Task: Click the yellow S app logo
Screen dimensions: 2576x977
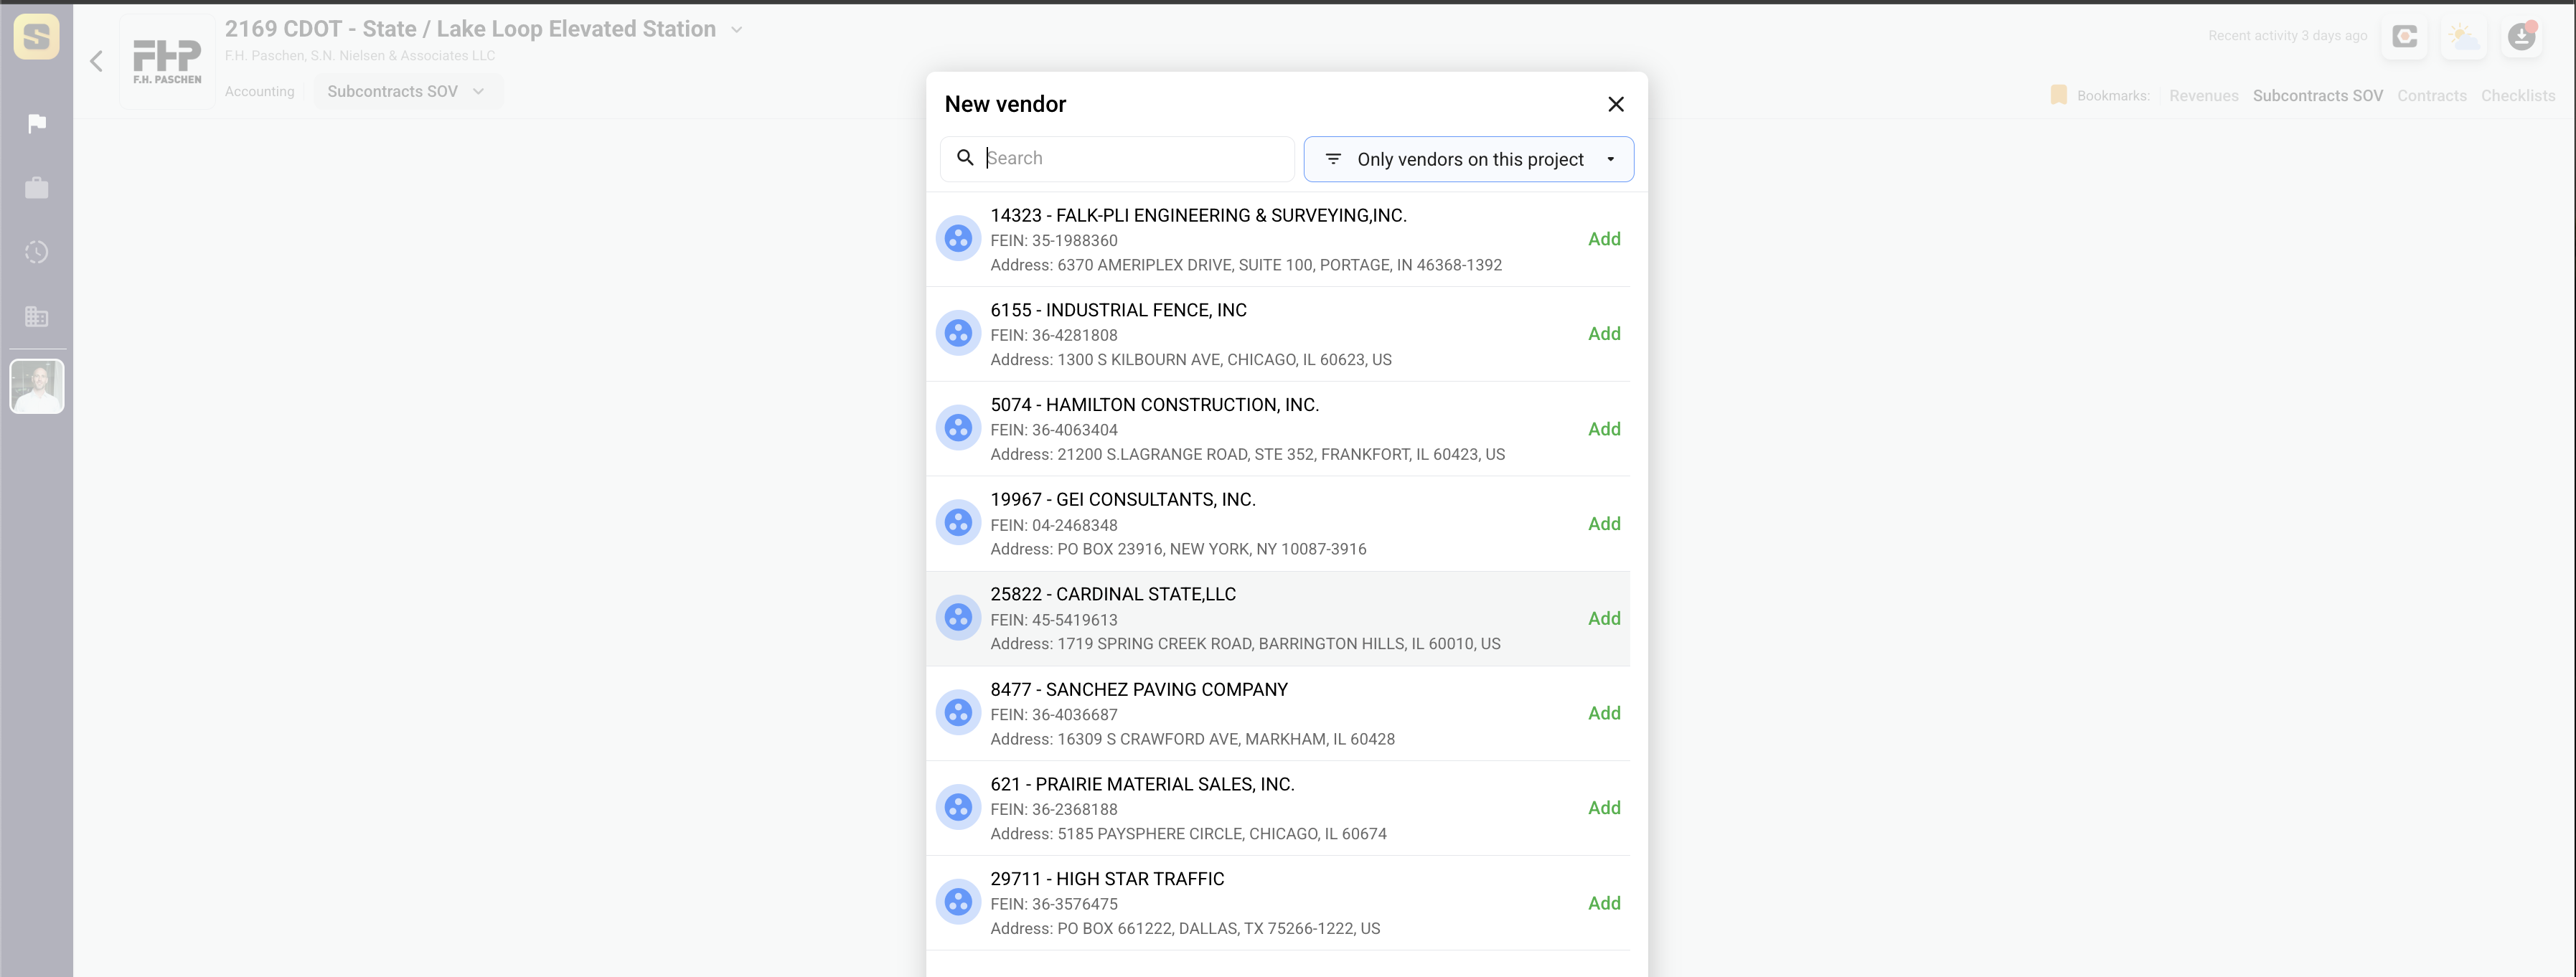Action: (x=37, y=37)
